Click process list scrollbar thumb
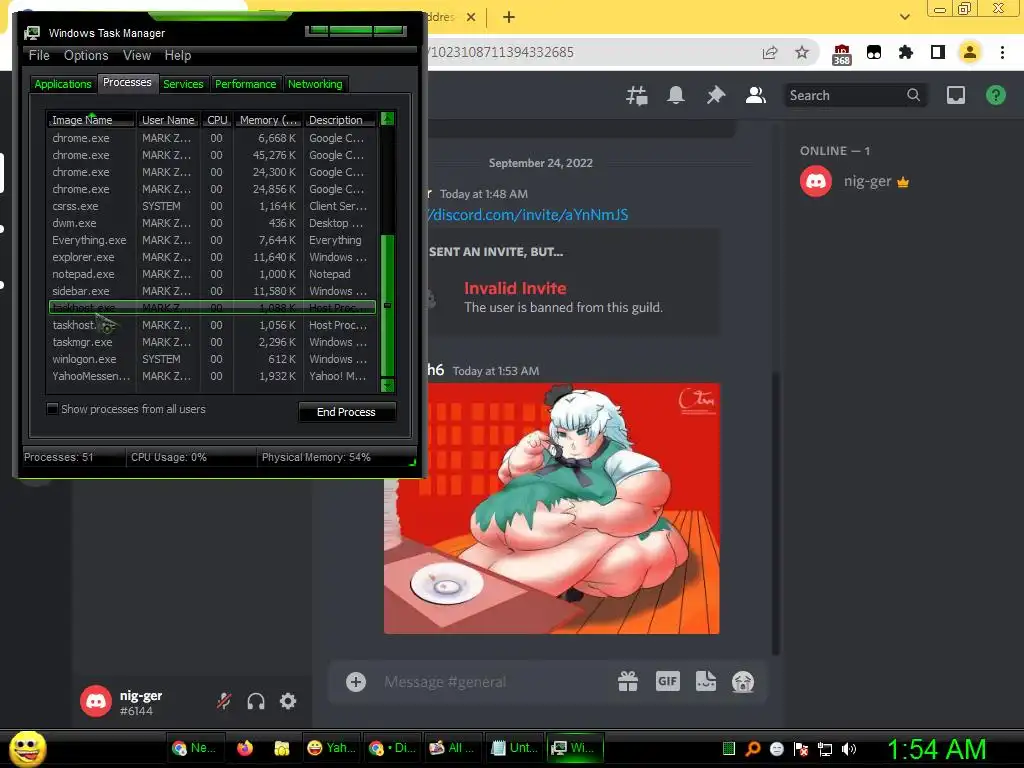This screenshot has width=1024, height=768. (x=387, y=305)
